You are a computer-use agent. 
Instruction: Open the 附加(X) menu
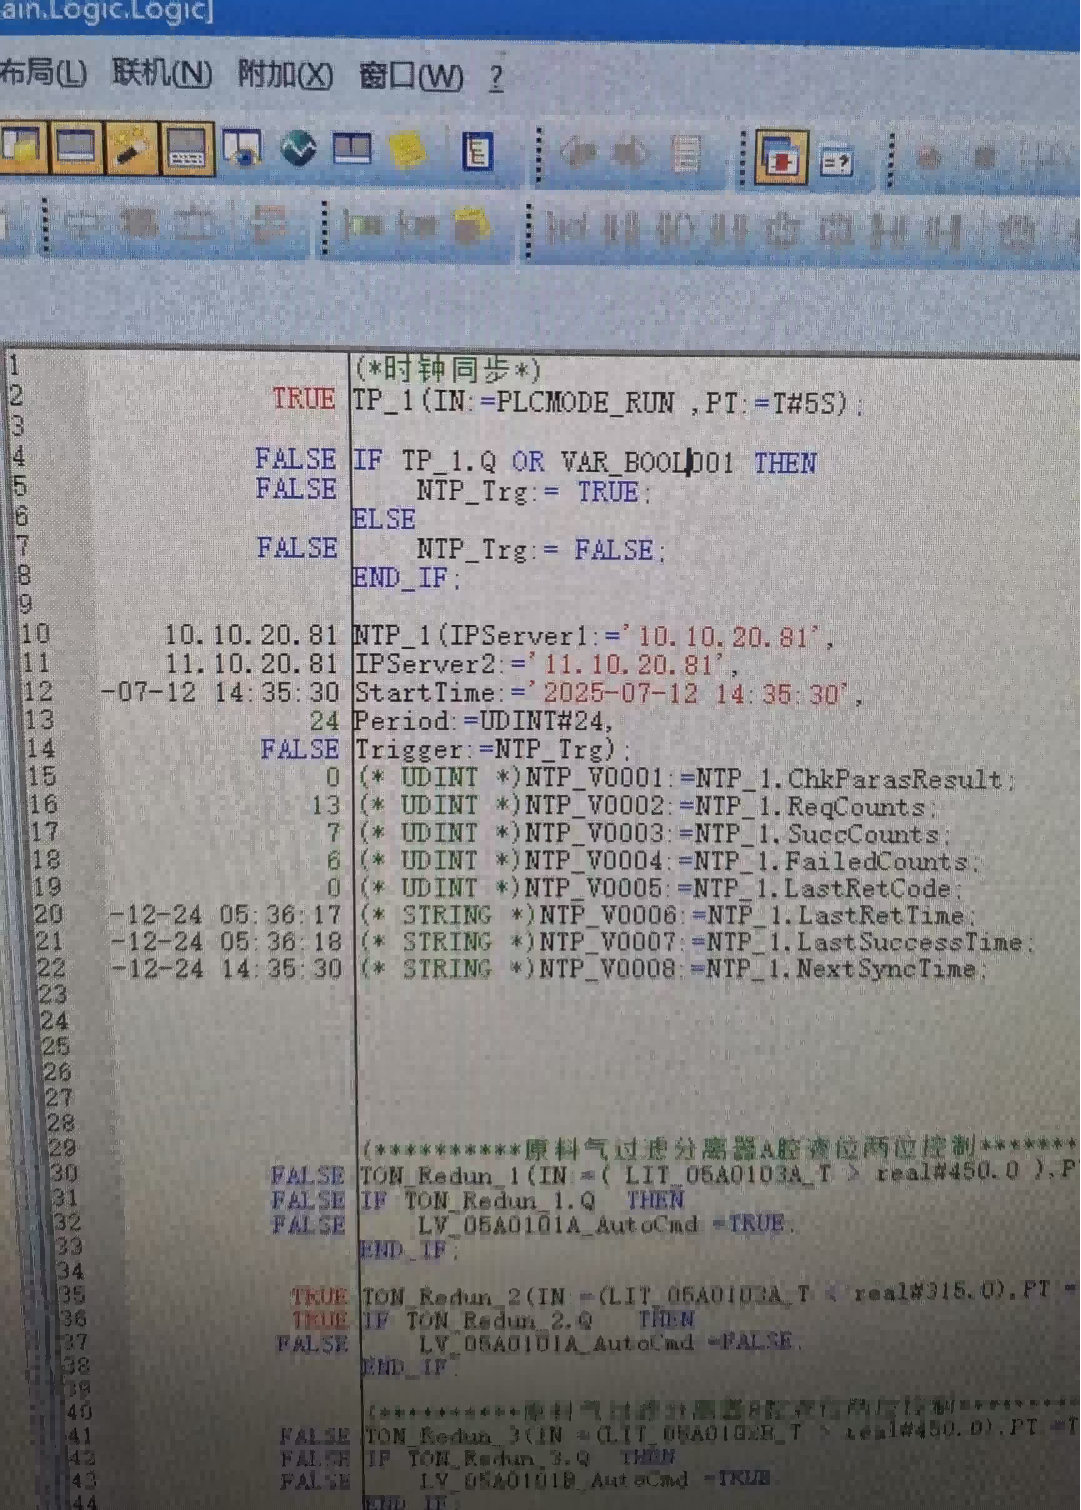pyautogui.click(x=285, y=75)
